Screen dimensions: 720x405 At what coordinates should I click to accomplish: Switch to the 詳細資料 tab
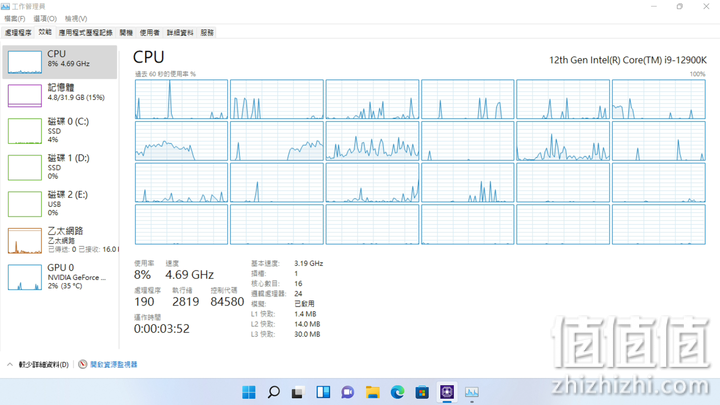pyautogui.click(x=180, y=33)
